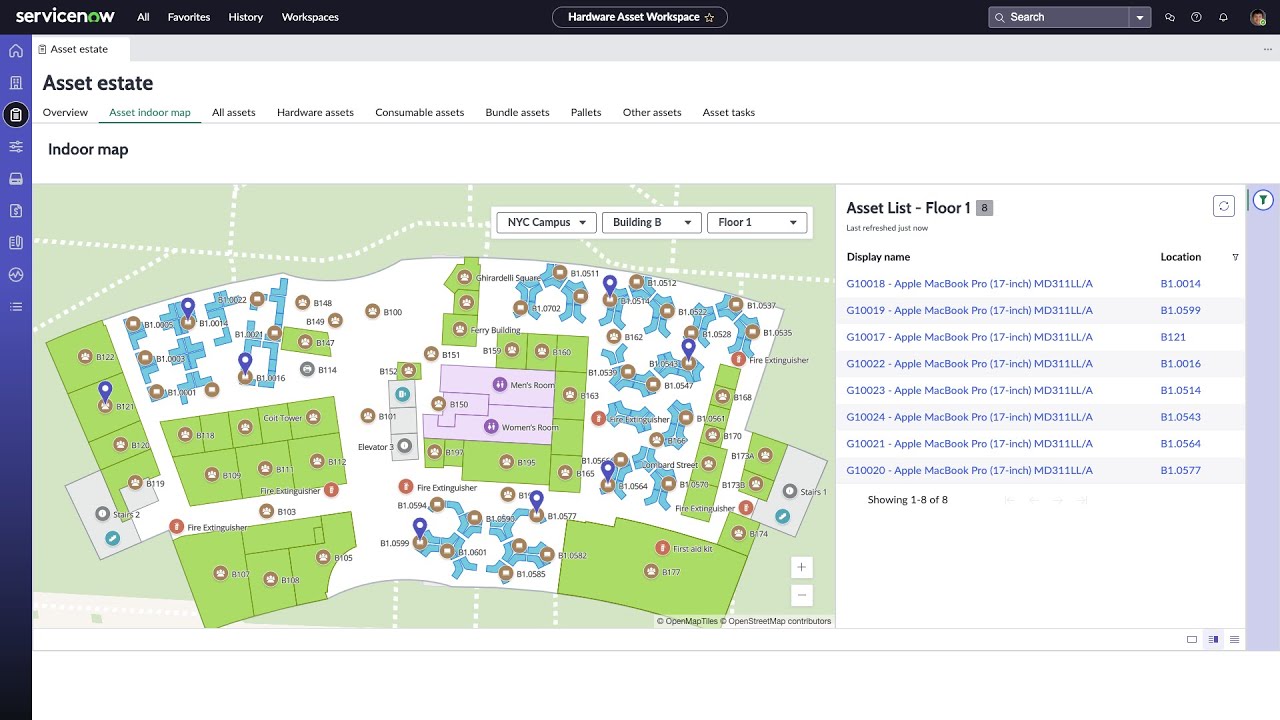
Task: Toggle the split map-and-list view
Action: tap(1213, 639)
